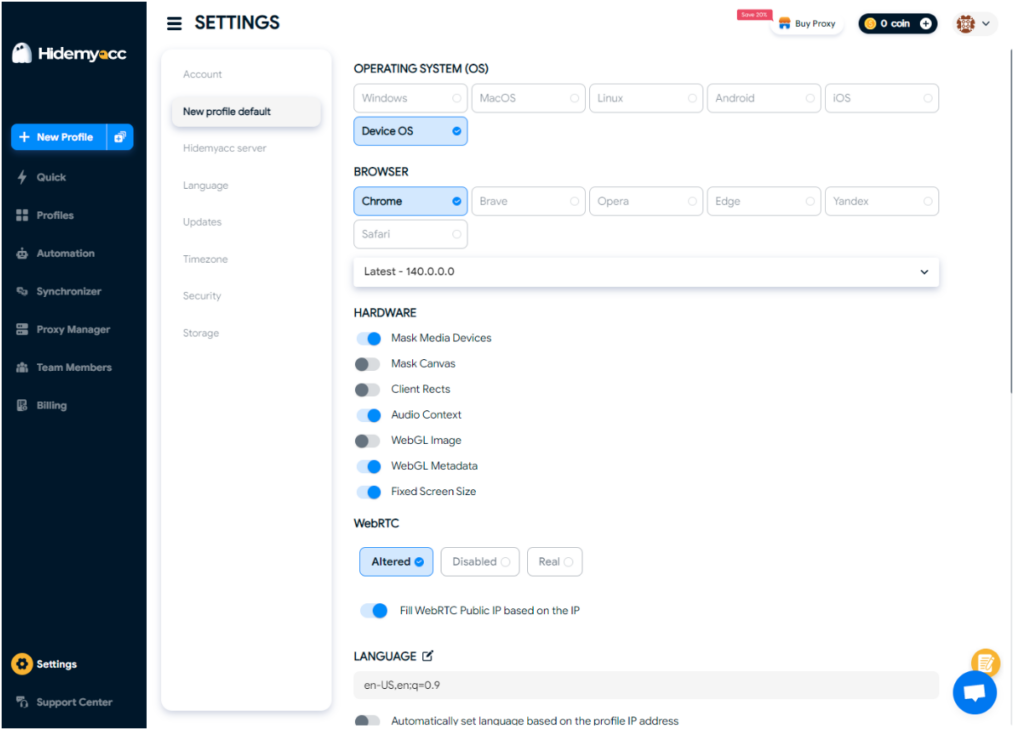Click the Hidemyacc ghost logo
Image resolution: width=1024 pixels, height=730 pixels.
(x=22, y=54)
